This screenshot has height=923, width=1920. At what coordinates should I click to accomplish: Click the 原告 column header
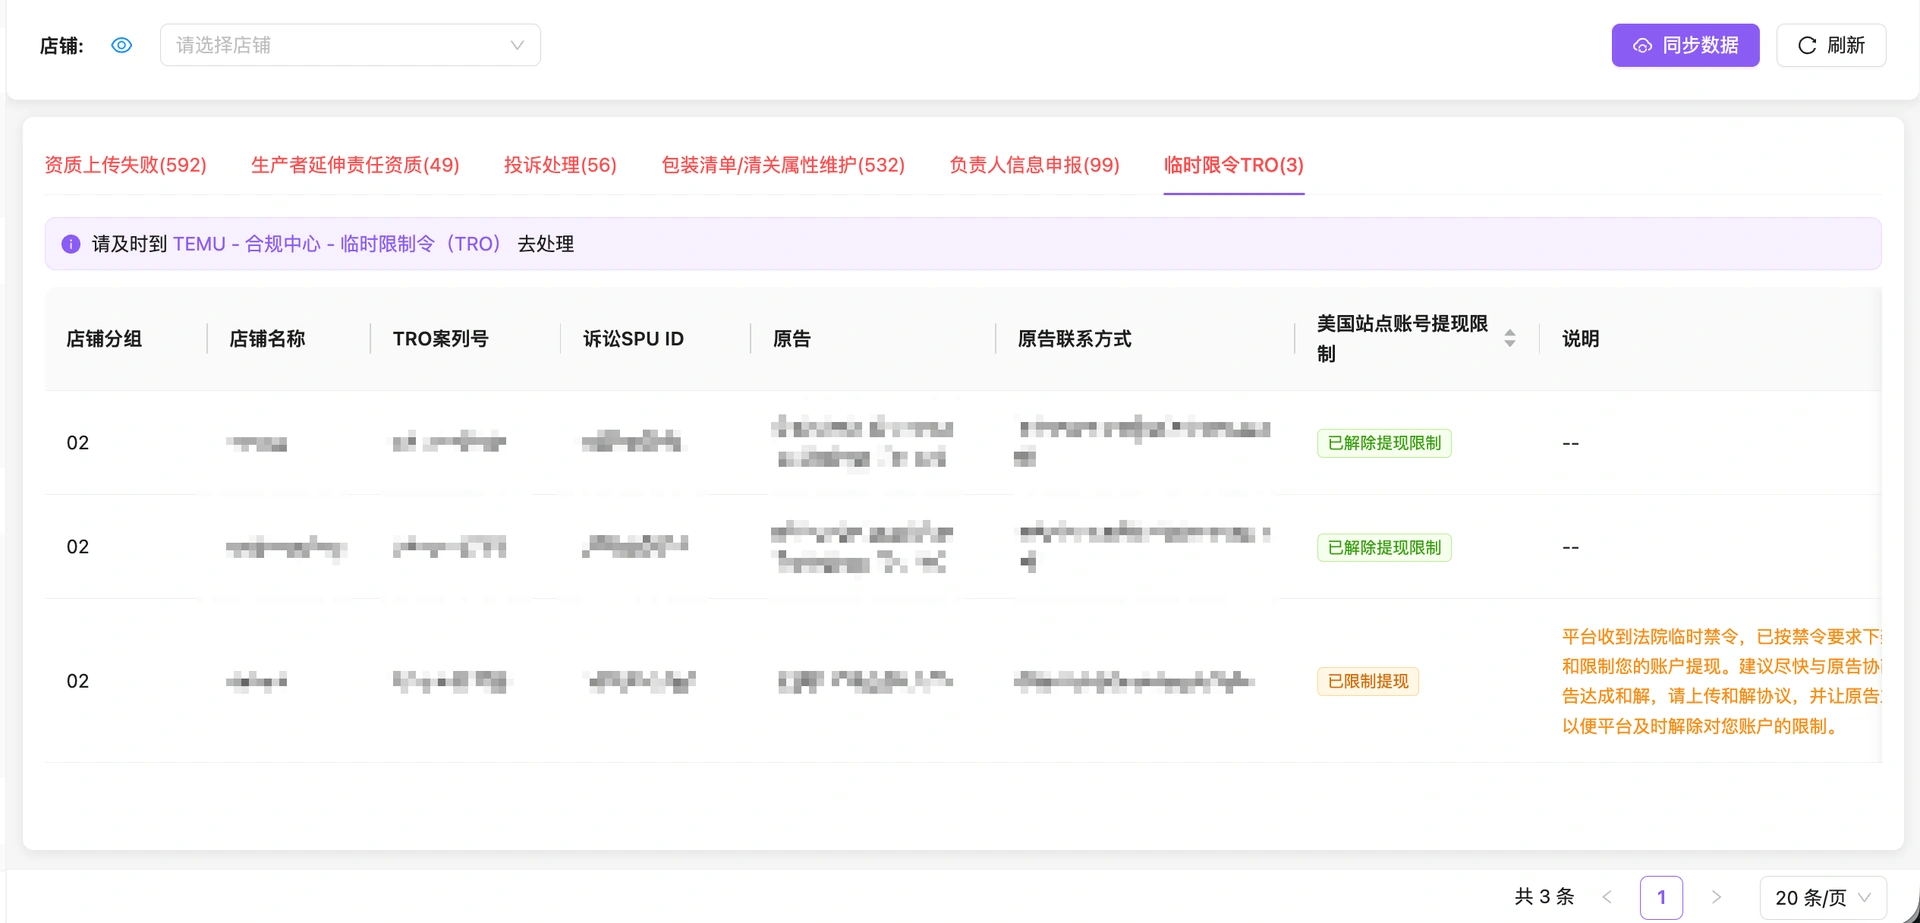coord(792,339)
